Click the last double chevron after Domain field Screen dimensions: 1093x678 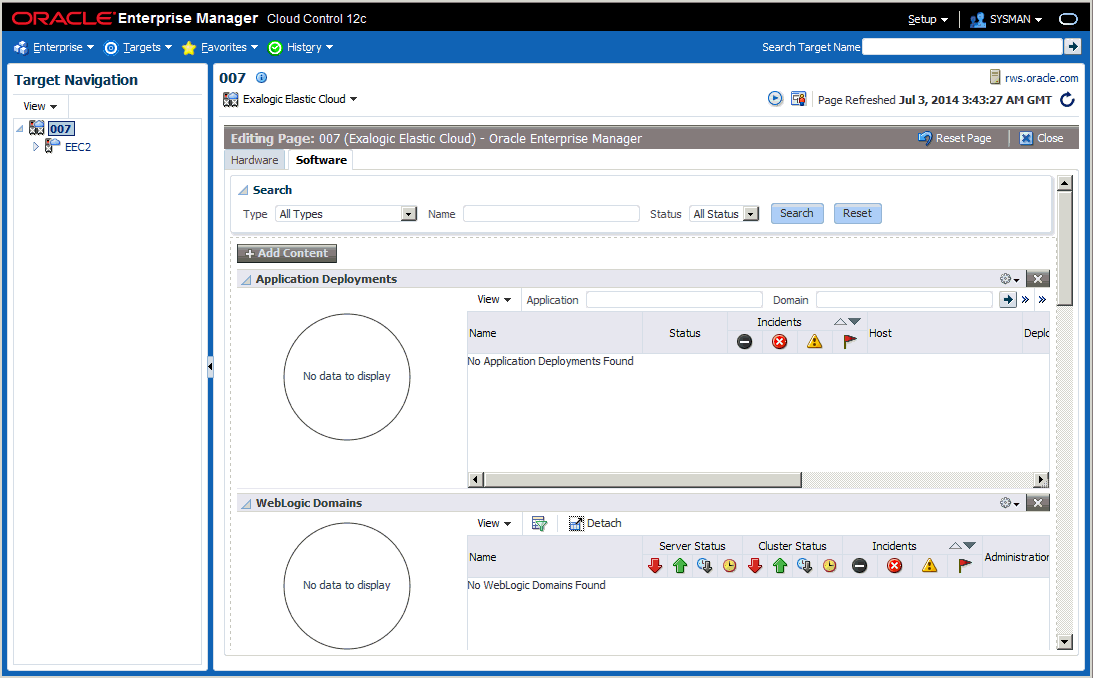tap(1042, 300)
